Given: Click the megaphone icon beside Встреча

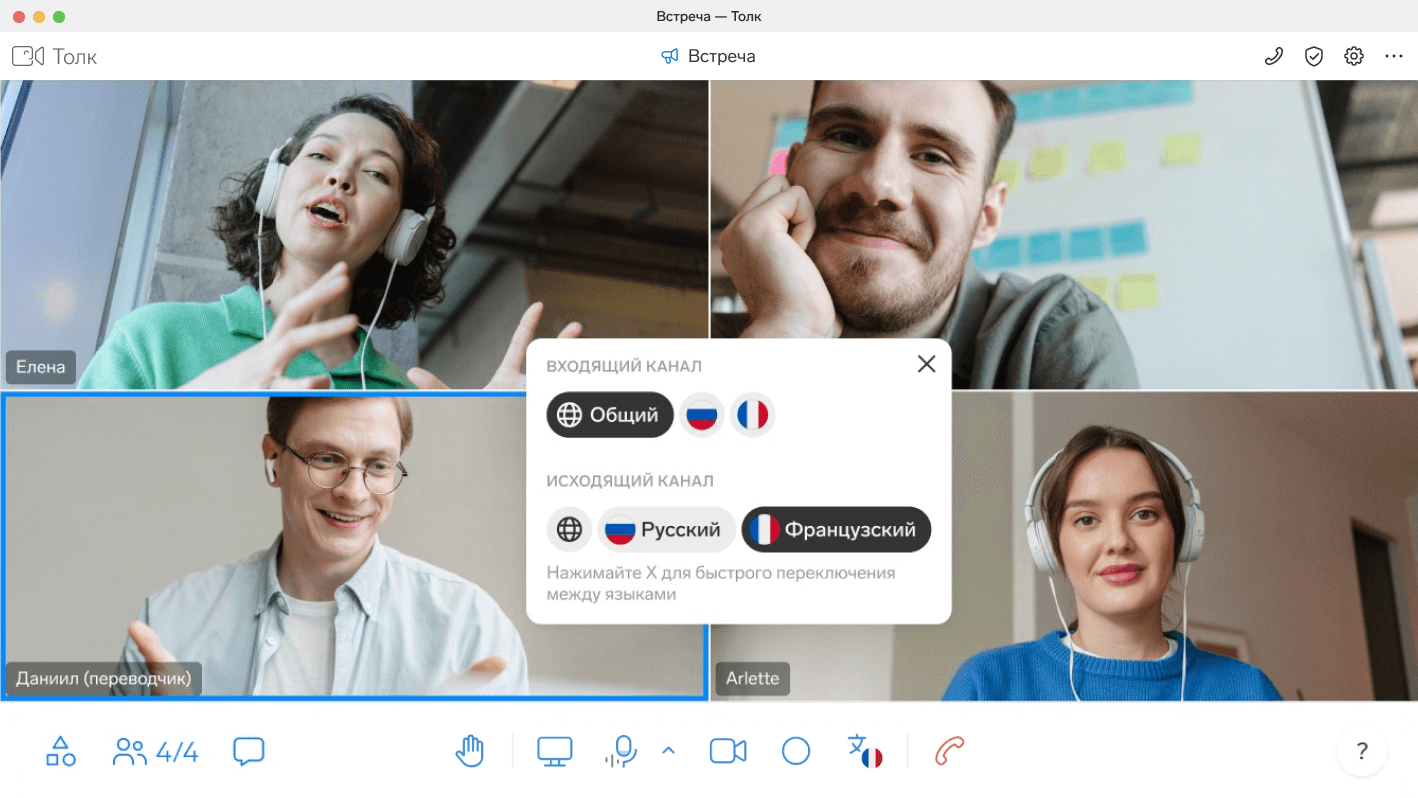Looking at the screenshot, I should pyautogui.click(x=670, y=57).
